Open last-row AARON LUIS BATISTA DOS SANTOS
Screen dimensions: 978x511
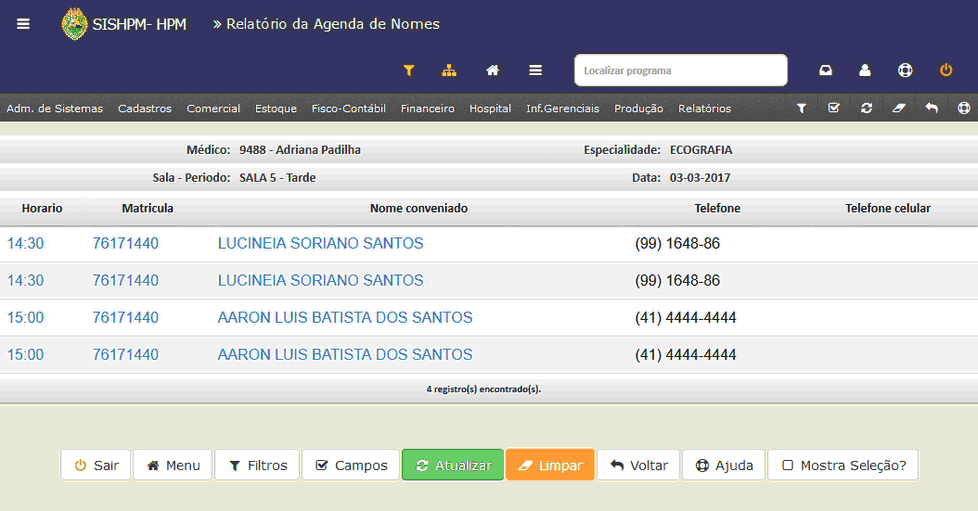tap(345, 354)
